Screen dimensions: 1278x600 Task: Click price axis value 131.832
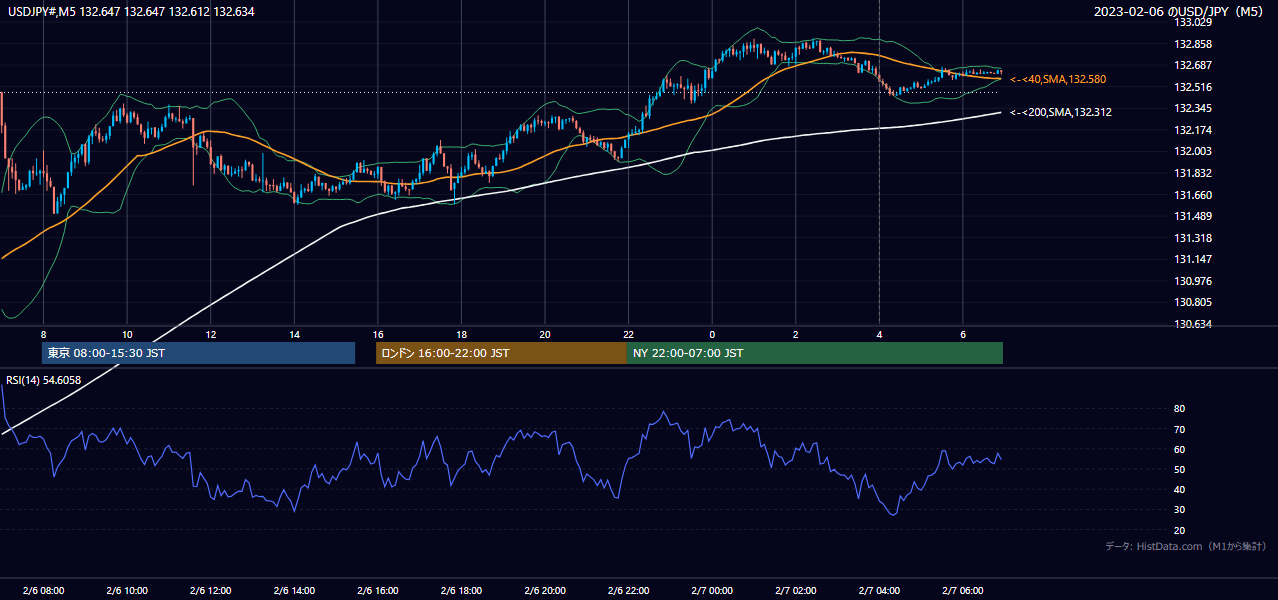point(1195,173)
